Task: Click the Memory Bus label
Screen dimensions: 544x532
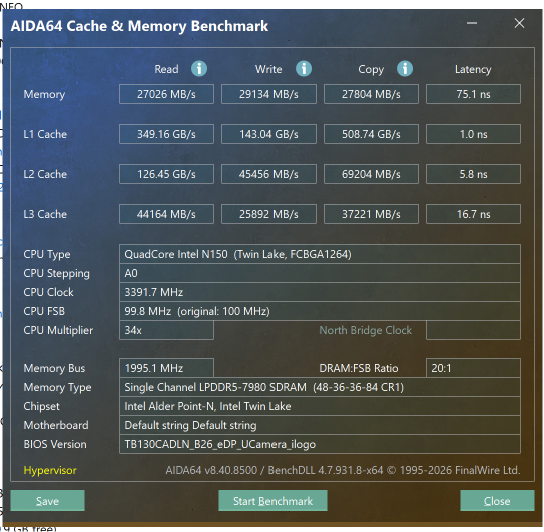Action: point(54,368)
